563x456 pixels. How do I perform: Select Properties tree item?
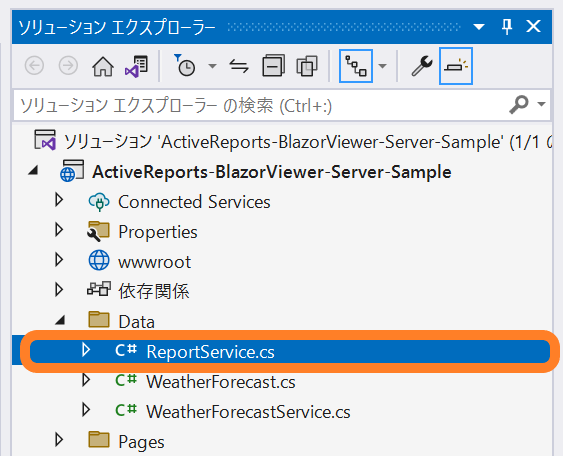coord(158,232)
